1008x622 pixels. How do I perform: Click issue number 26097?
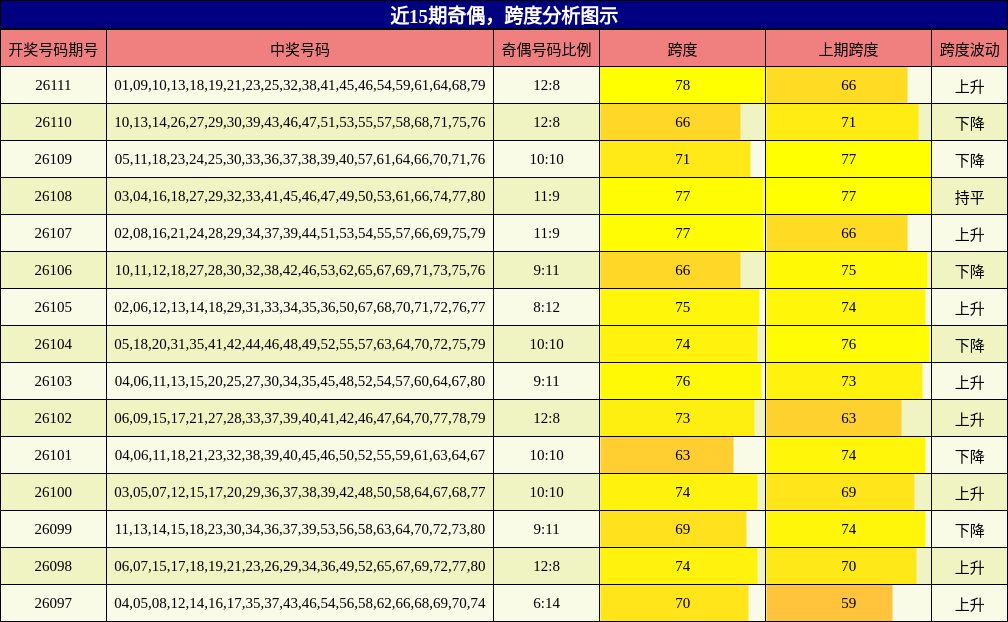pyautogui.click(x=53, y=603)
